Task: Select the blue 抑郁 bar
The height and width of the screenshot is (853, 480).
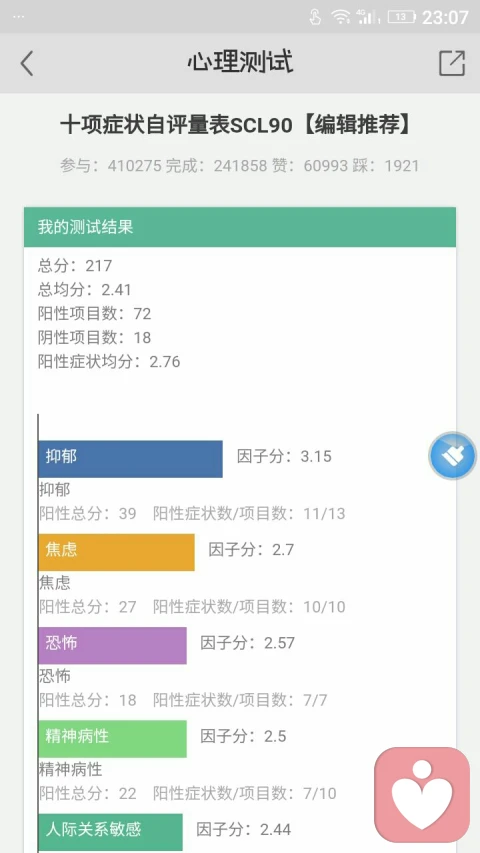Action: pyautogui.click(x=131, y=459)
